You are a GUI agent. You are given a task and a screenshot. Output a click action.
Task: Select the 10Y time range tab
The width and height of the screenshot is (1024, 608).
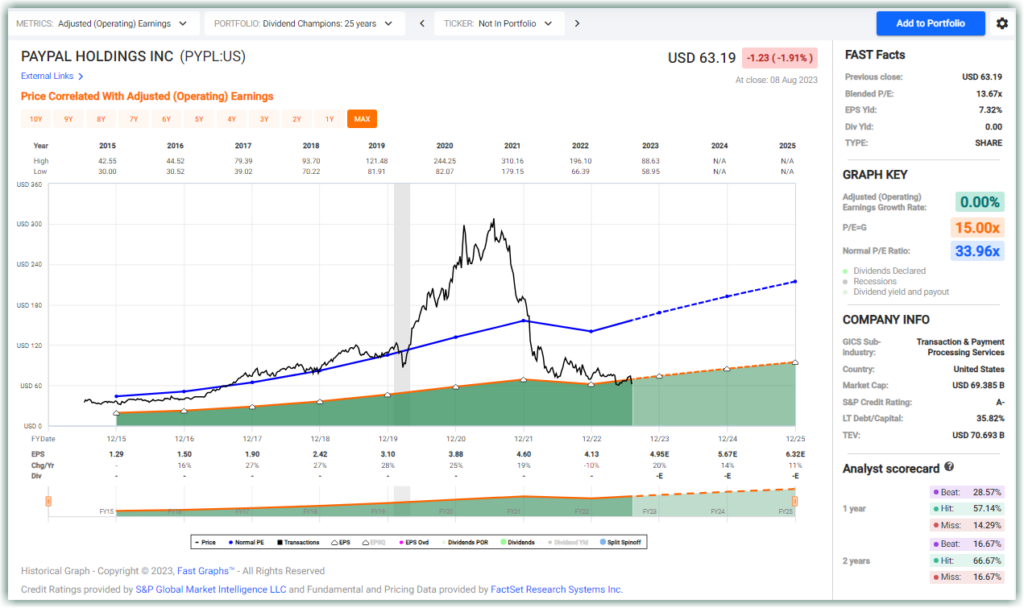click(x=36, y=119)
